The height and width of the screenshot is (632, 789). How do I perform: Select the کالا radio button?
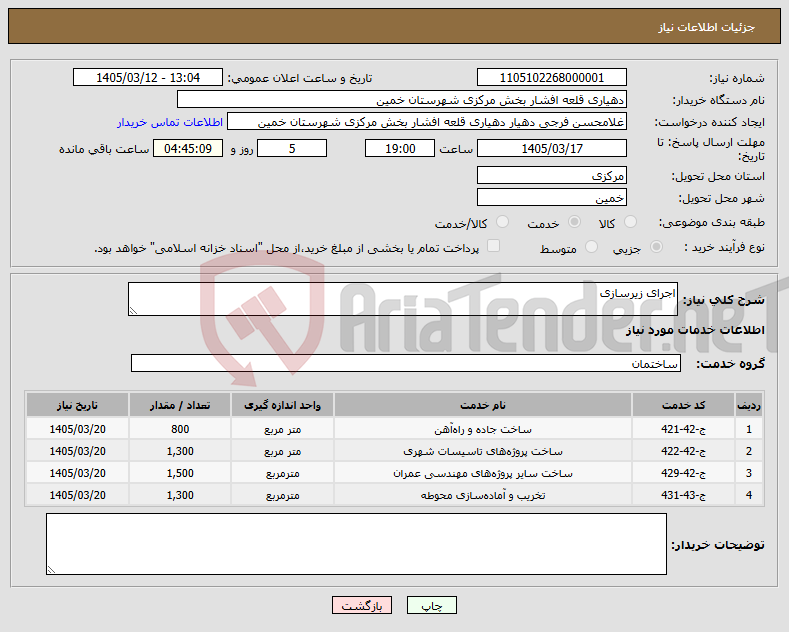point(630,222)
